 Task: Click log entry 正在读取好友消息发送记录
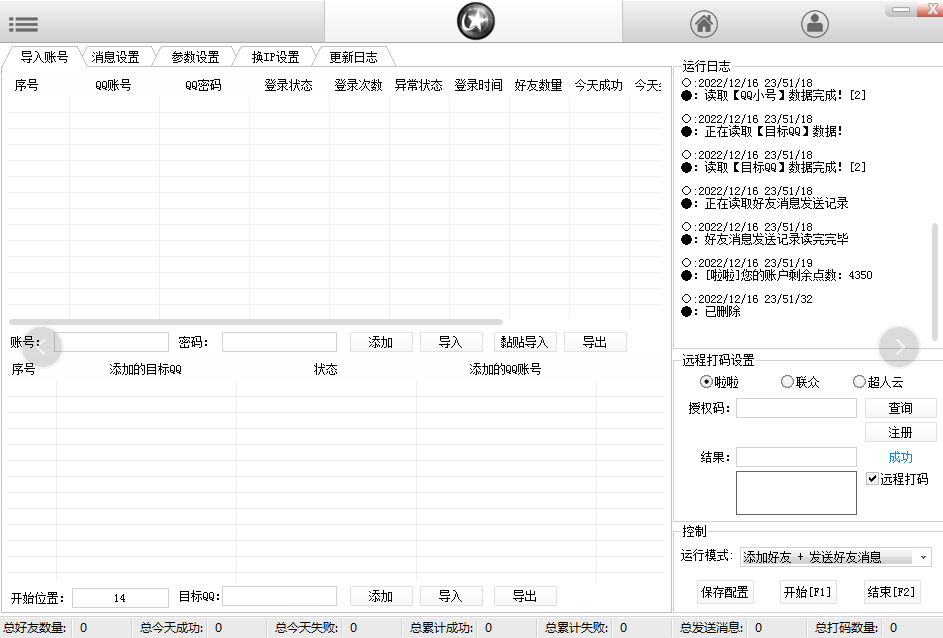click(x=776, y=203)
